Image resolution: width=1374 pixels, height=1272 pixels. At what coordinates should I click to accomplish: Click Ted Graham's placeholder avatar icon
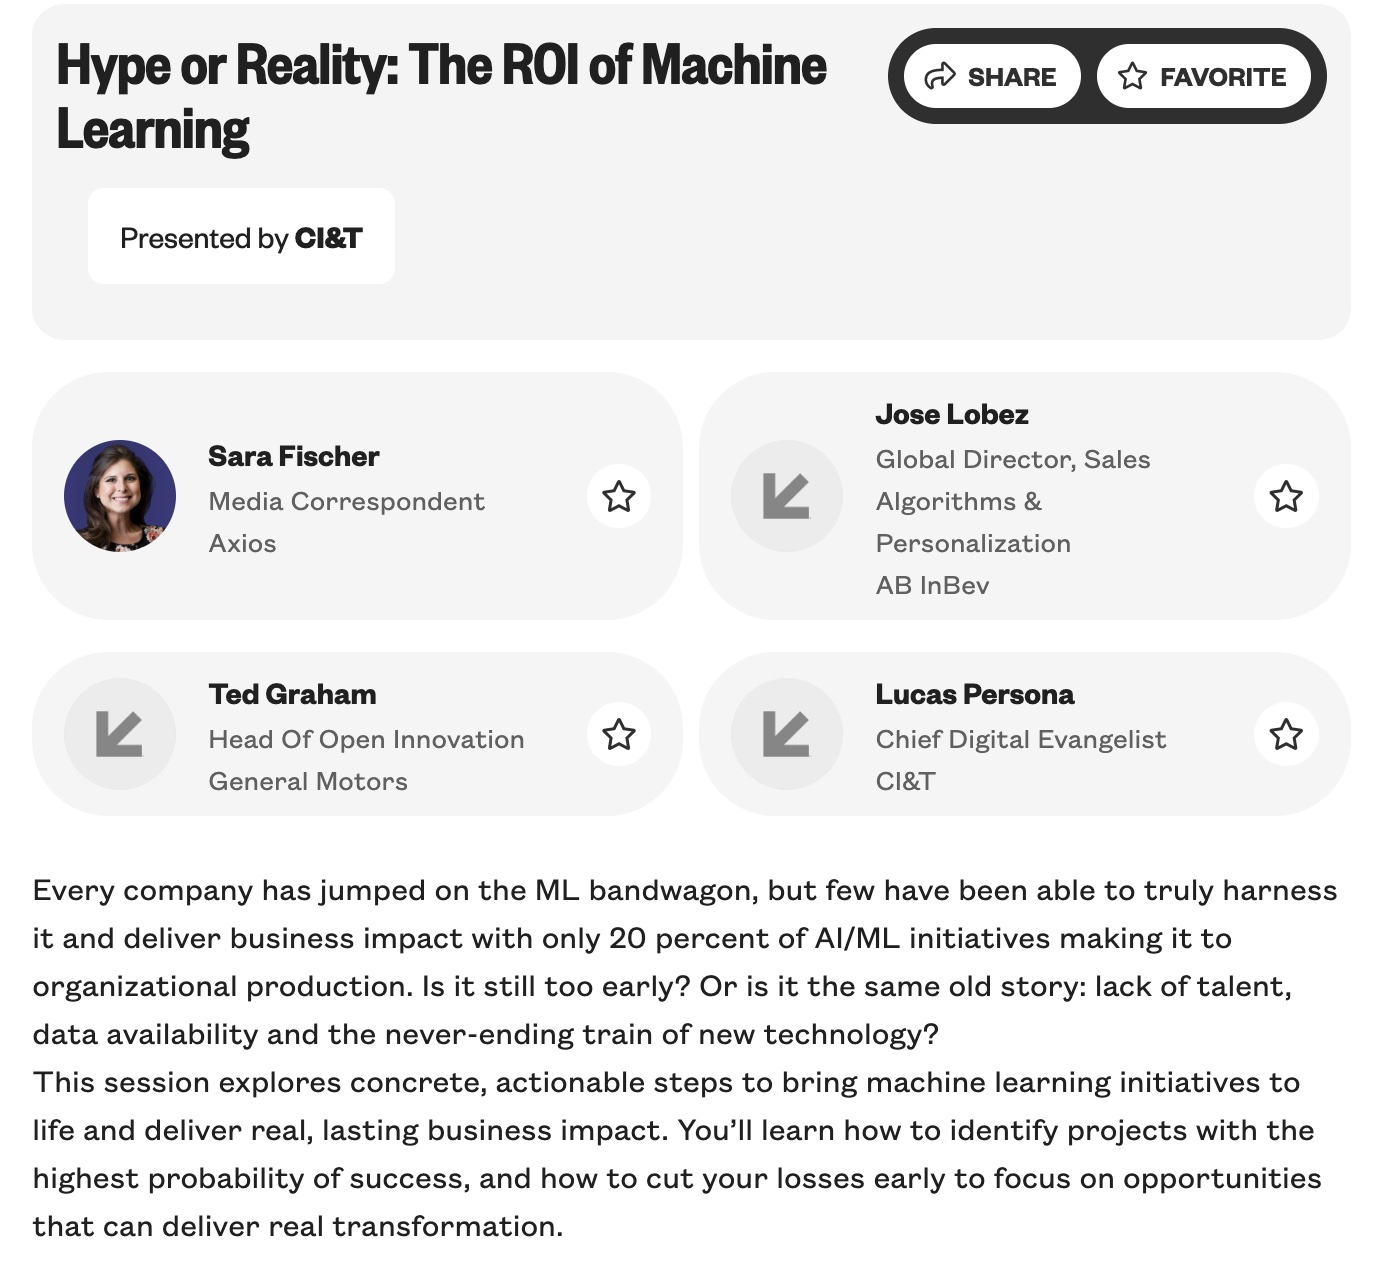point(120,734)
